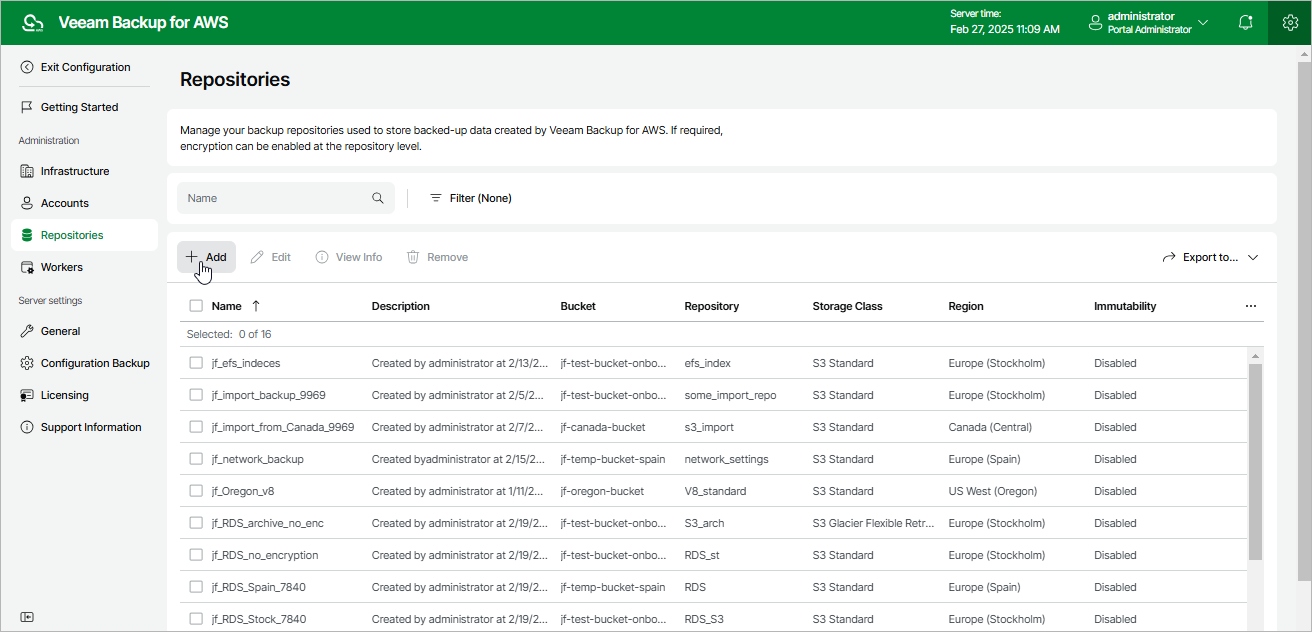Viewport: 1312px width, 632px height.
Task: Click the Add repository button
Action: coord(207,257)
